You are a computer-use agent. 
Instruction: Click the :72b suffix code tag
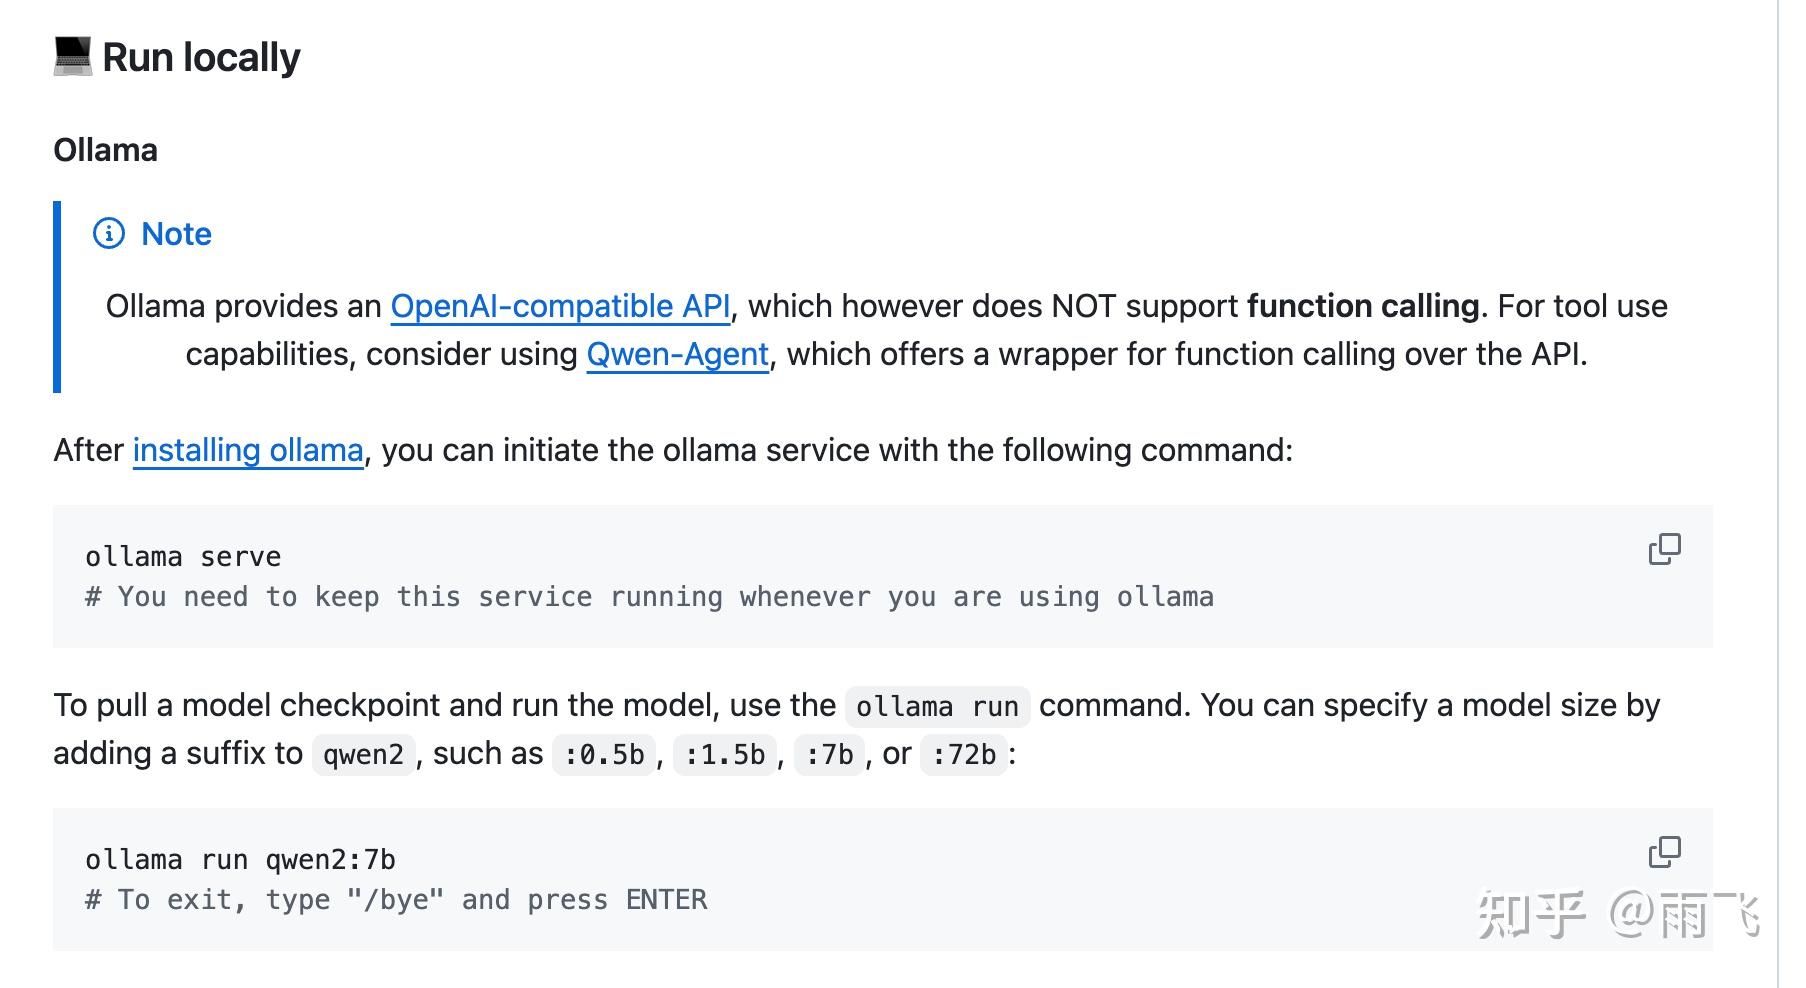(x=964, y=755)
